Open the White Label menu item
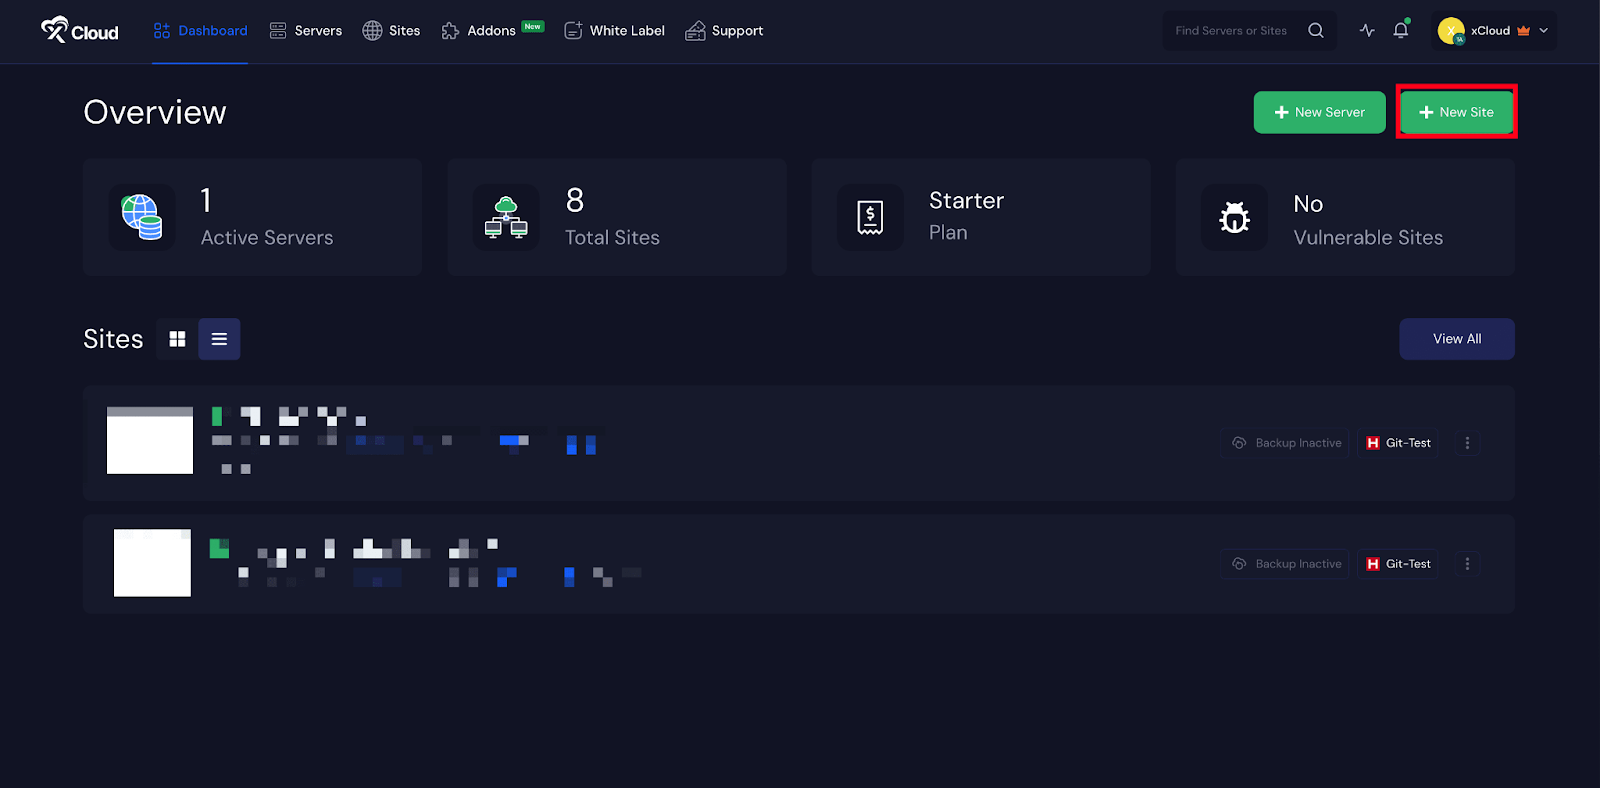1600x788 pixels. pyautogui.click(x=614, y=31)
